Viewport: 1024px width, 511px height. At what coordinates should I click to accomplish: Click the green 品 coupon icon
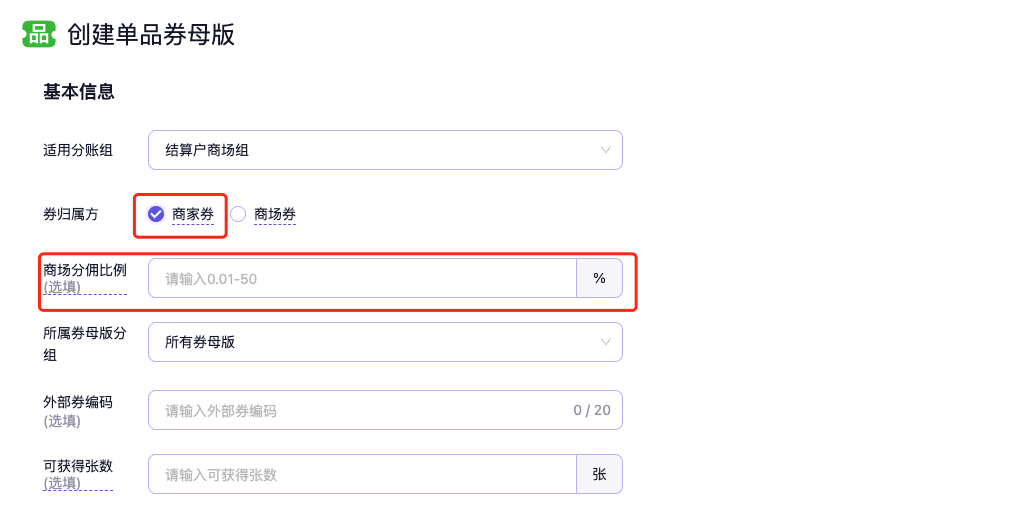[39, 34]
